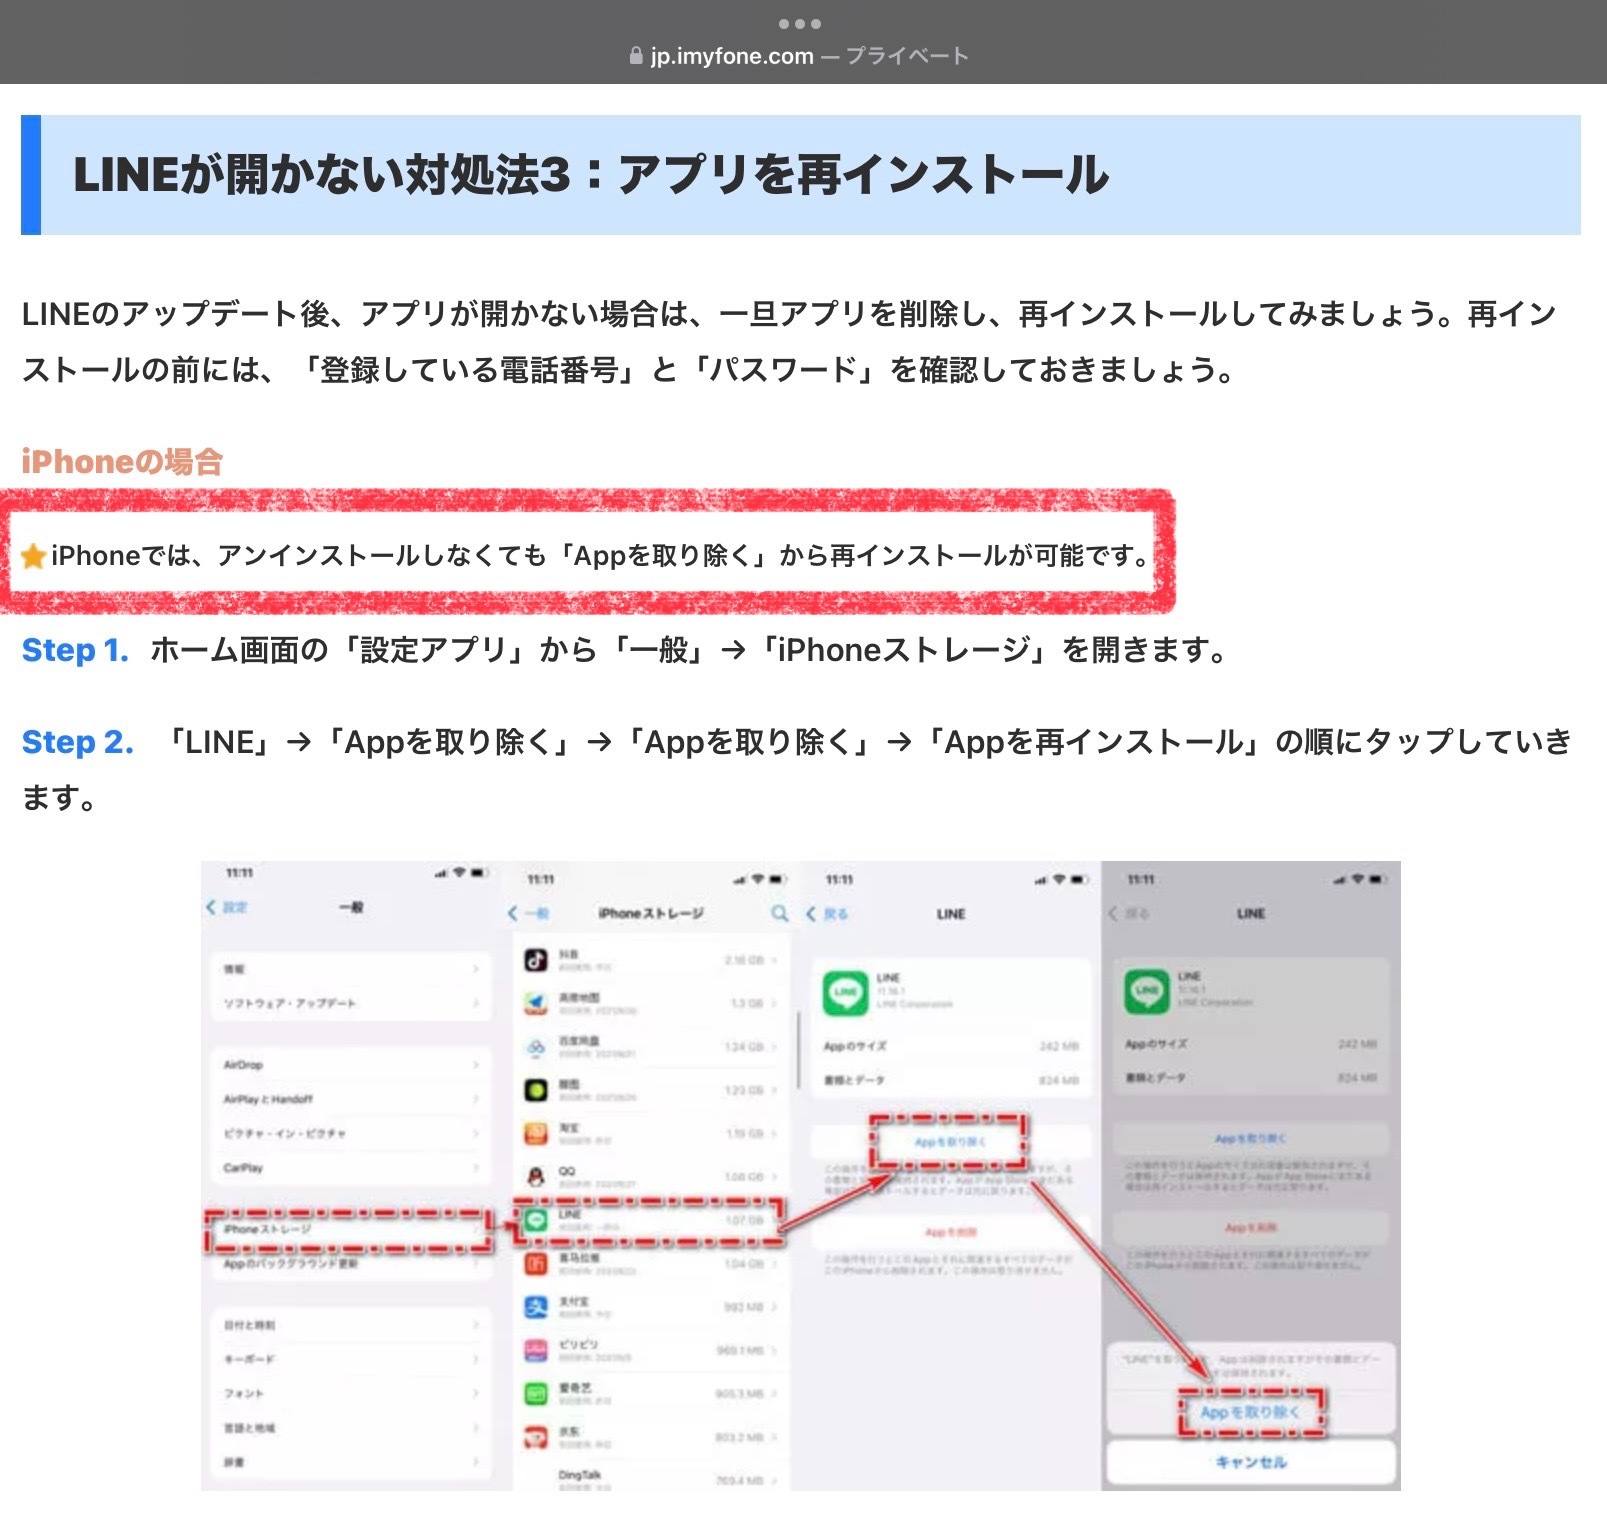Click the large LINE app icon in third screenshot
The width and height of the screenshot is (1607, 1524).
845,992
